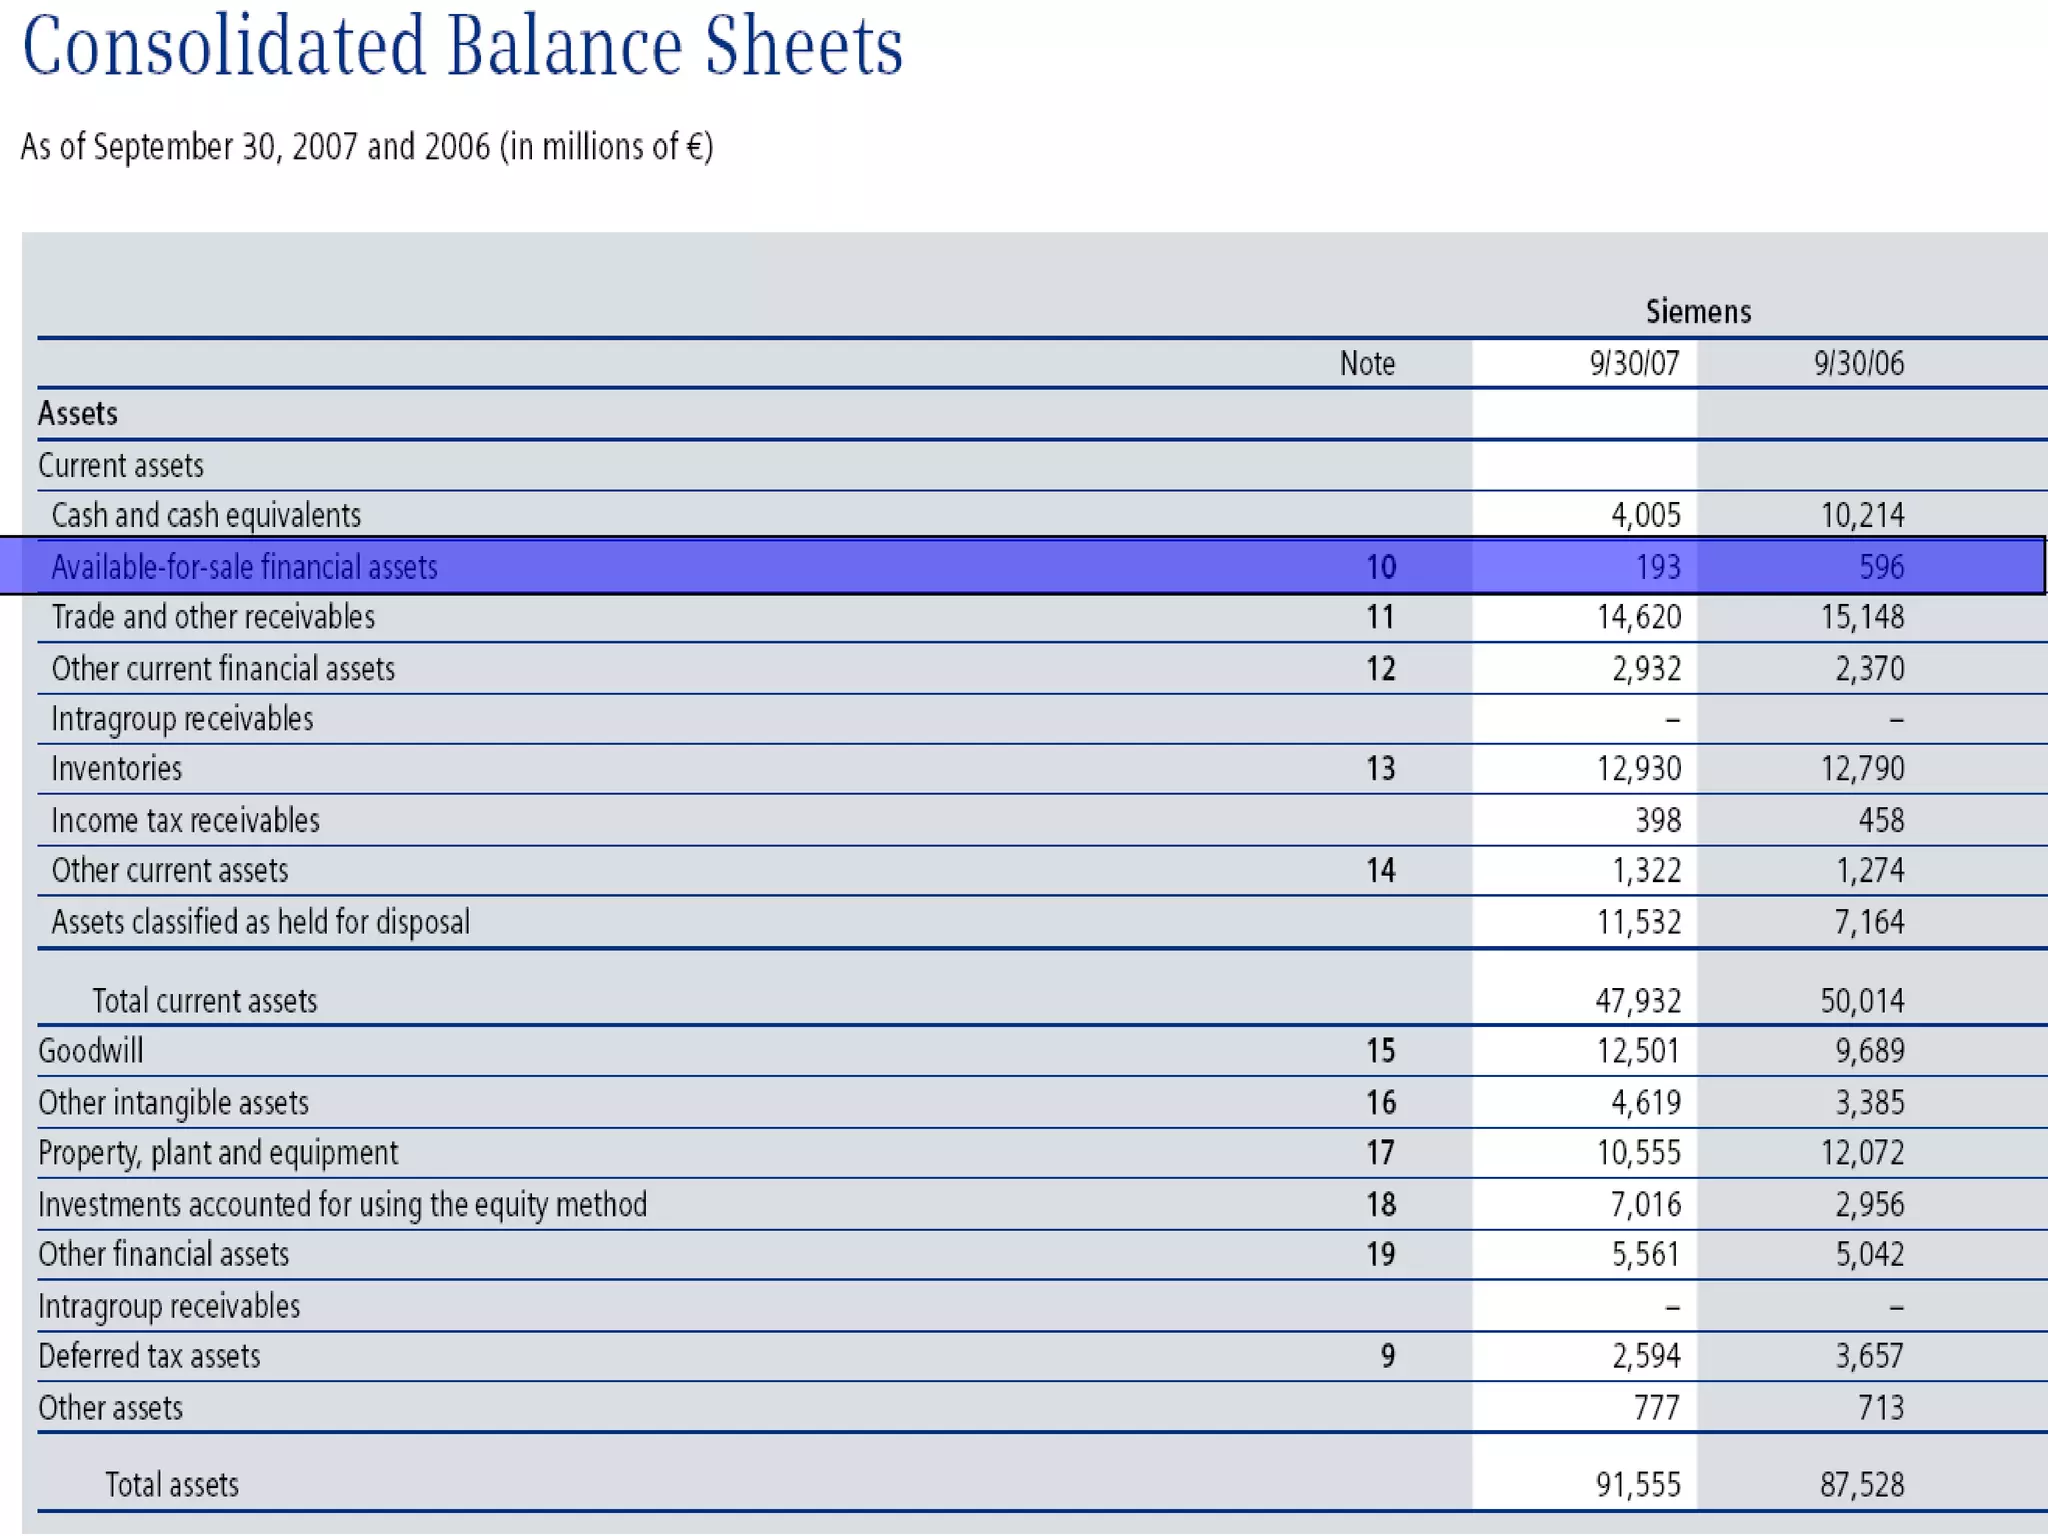Click note number 15 beside Goodwill
Image resolution: width=2048 pixels, height=1536 pixels.
(x=1380, y=1051)
